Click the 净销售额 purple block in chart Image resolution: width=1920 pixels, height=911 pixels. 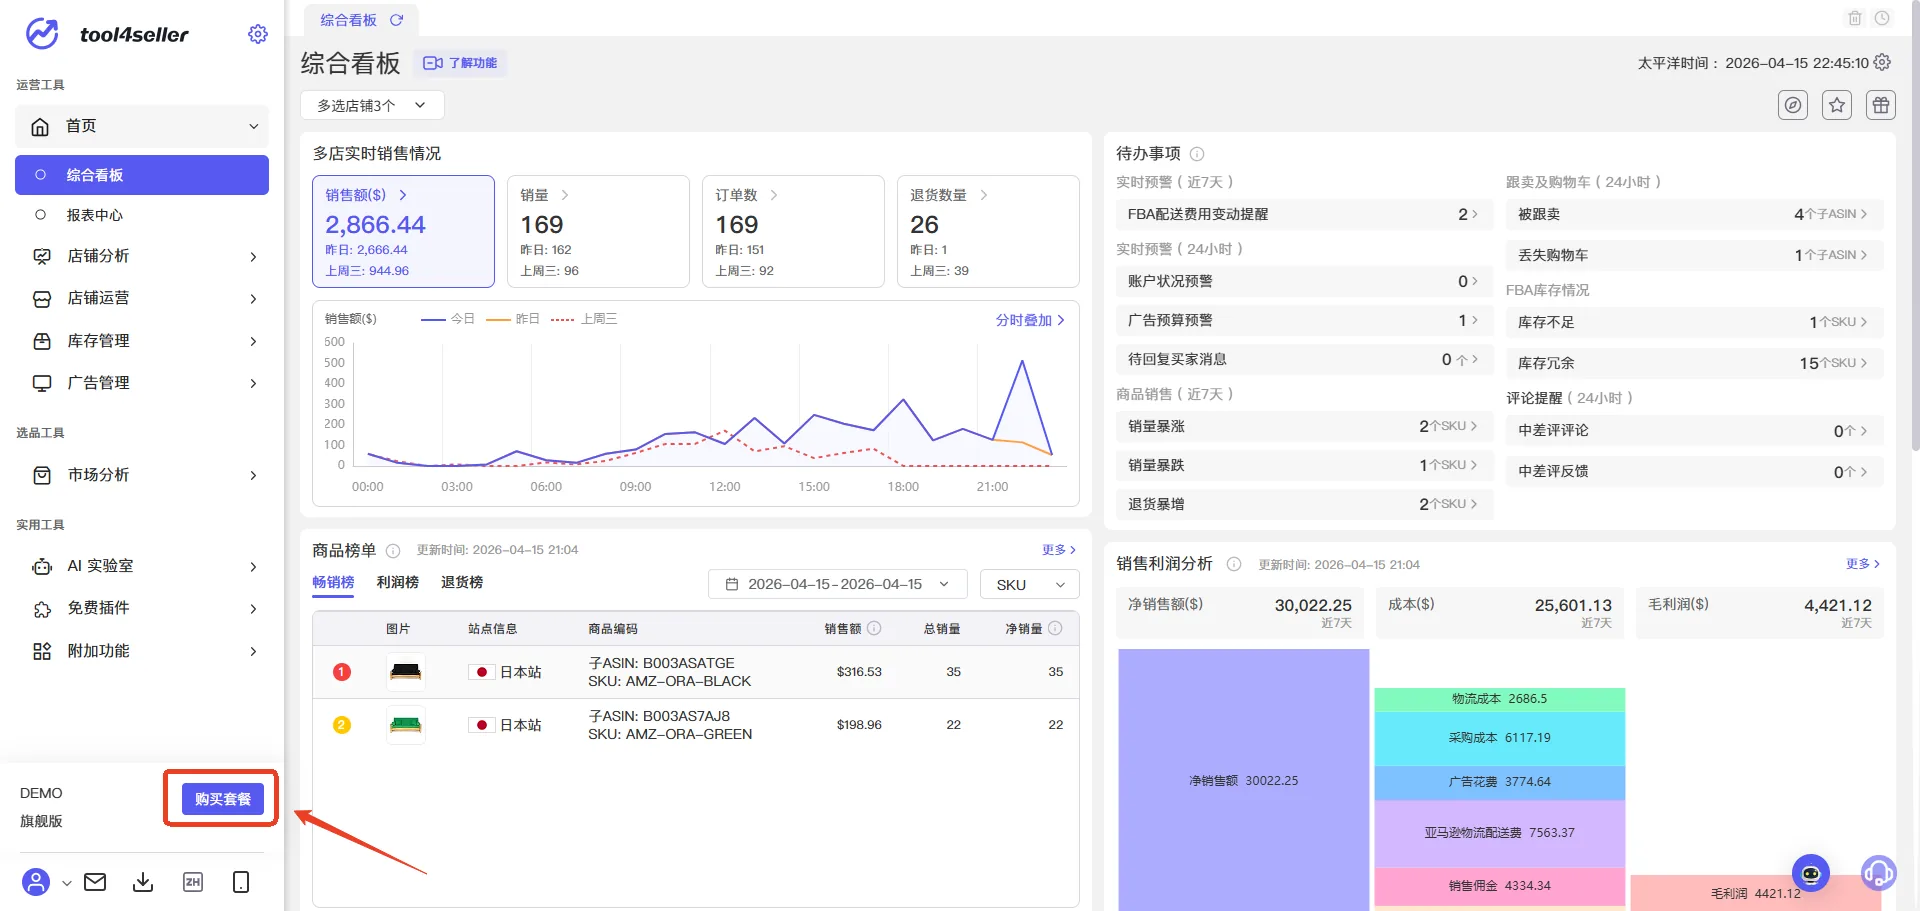point(1243,780)
